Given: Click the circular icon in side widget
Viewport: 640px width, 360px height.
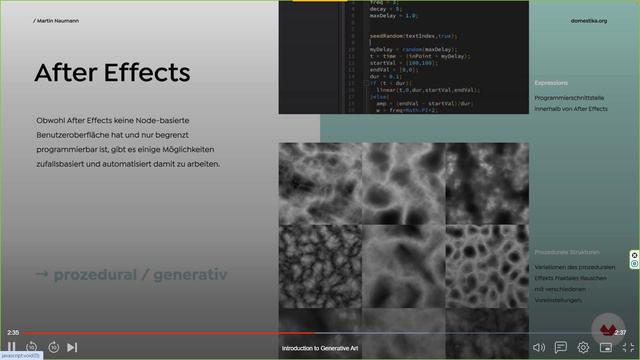Looking at the screenshot, I should coord(634,264).
